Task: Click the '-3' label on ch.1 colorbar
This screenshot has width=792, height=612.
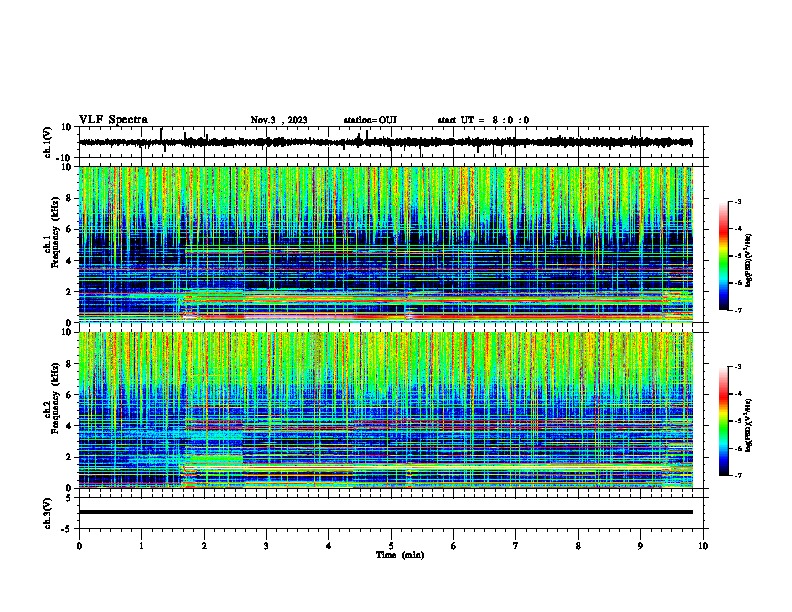Action: 738,202
